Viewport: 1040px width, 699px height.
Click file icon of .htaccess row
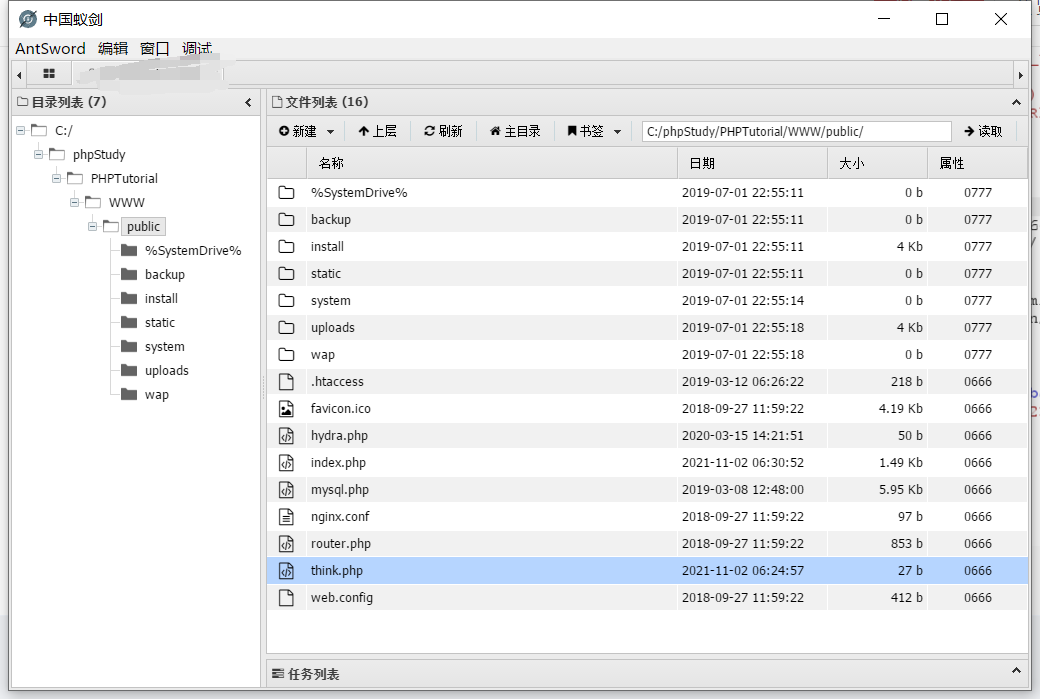pyautogui.click(x=286, y=381)
